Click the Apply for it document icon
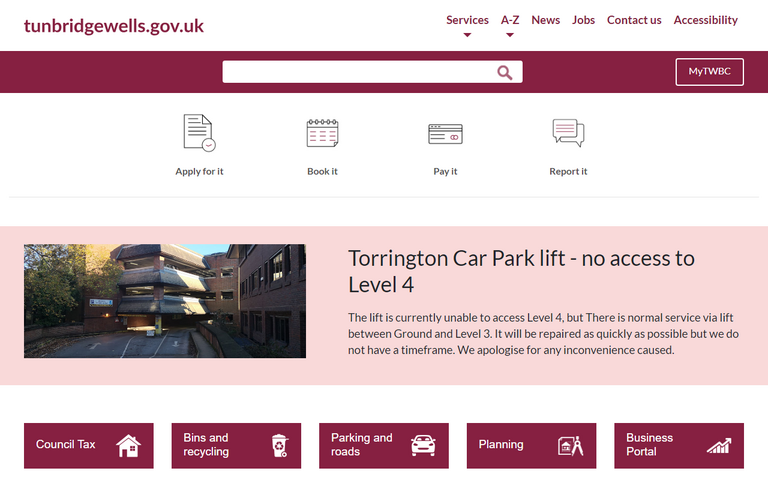The image size is (768, 480). pyautogui.click(x=199, y=133)
